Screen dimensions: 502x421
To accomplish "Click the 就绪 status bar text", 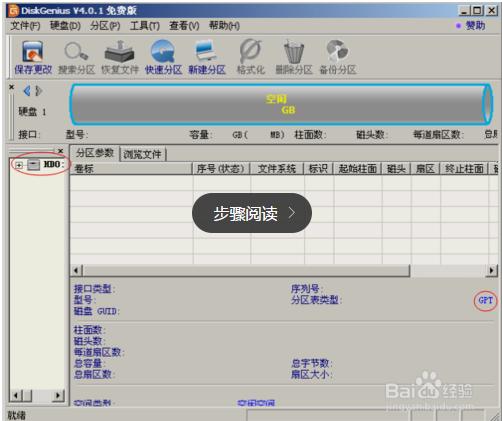I will (16, 415).
